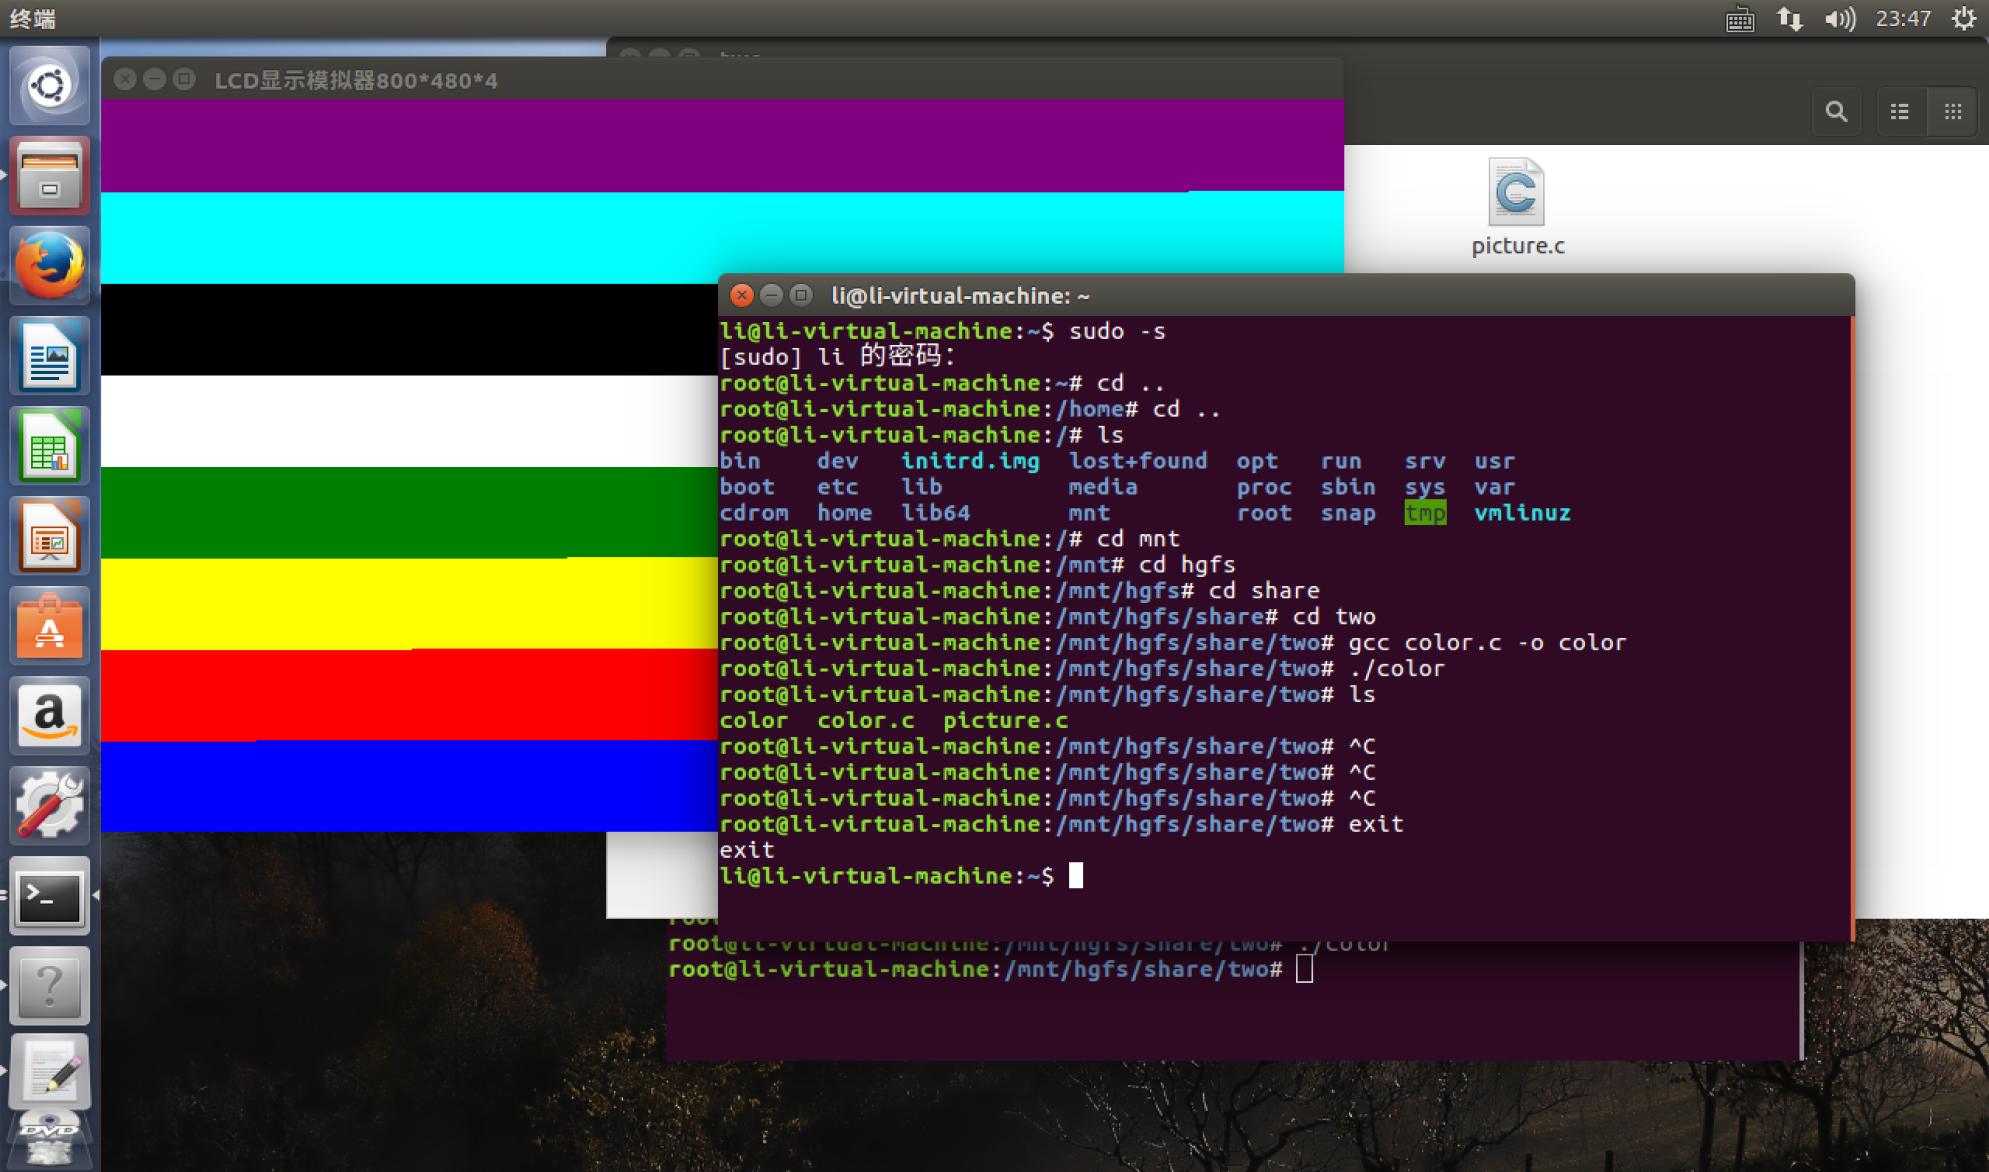This screenshot has width=1989, height=1172.
Task: Open a new Terminal from the launcher
Action: (x=50, y=897)
